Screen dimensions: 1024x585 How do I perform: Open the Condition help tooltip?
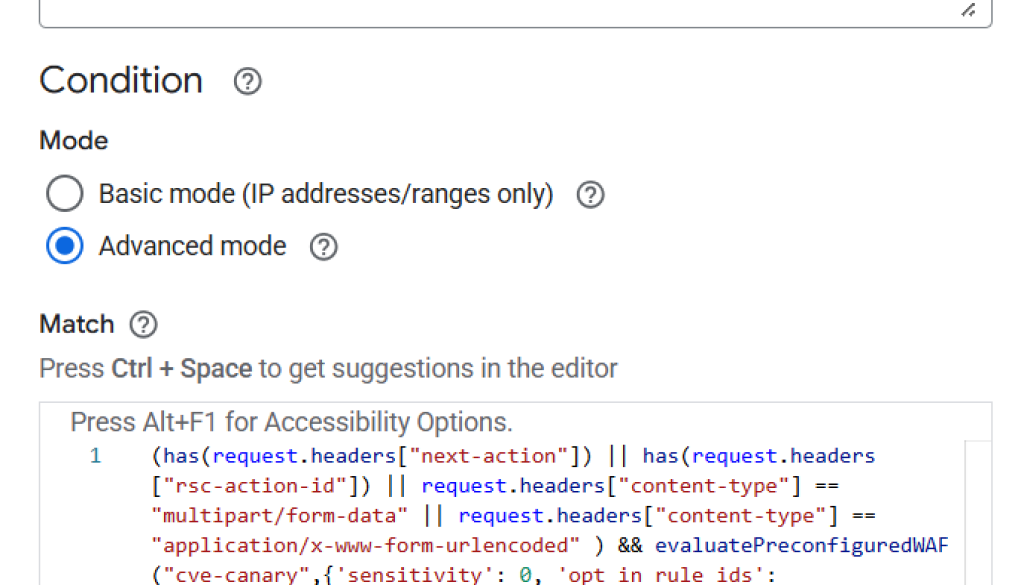tap(246, 82)
